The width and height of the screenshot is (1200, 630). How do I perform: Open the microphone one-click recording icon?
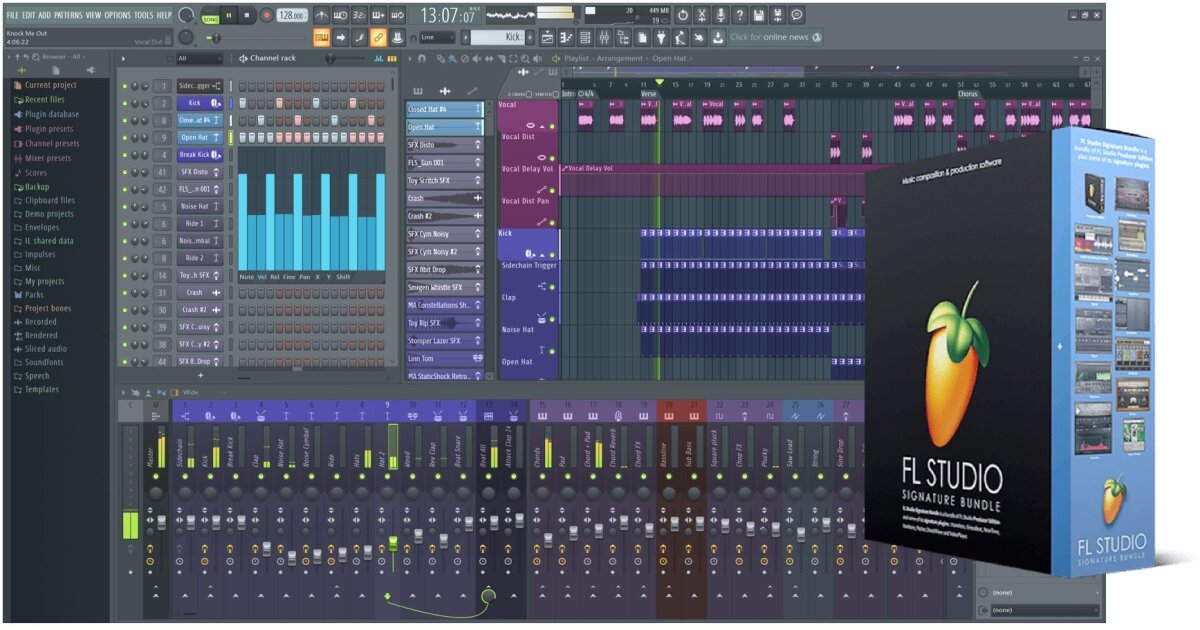pyautogui.click(x=720, y=15)
